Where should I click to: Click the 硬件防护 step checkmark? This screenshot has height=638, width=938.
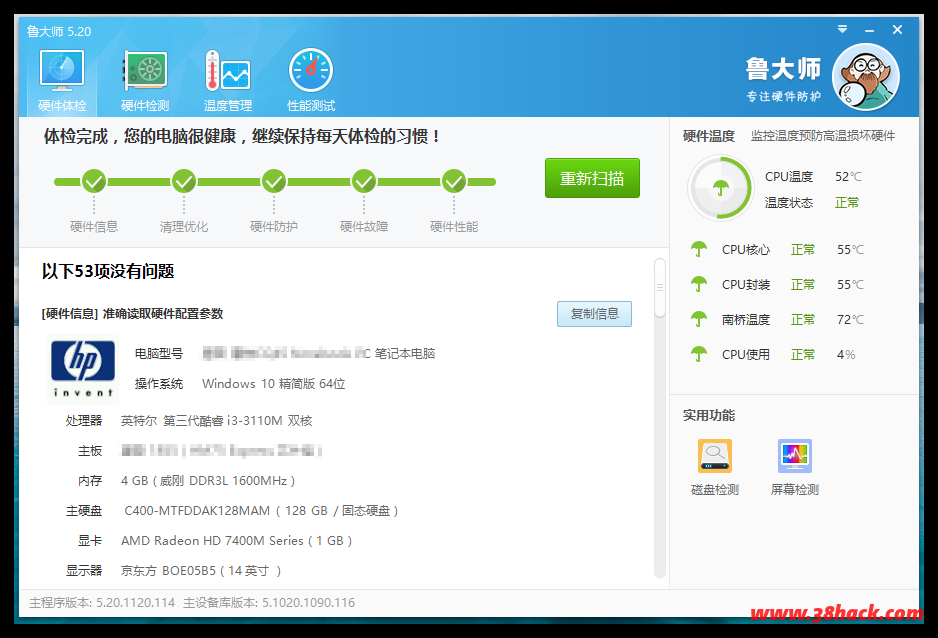[274, 181]
